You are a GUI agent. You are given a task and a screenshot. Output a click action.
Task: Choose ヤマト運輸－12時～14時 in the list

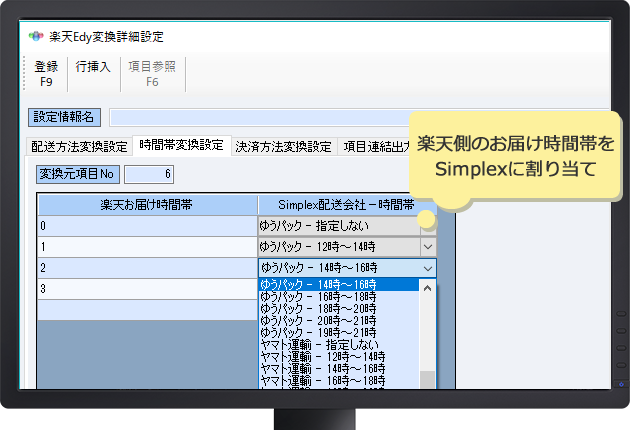pyautogui.click(x=339, y=357)
